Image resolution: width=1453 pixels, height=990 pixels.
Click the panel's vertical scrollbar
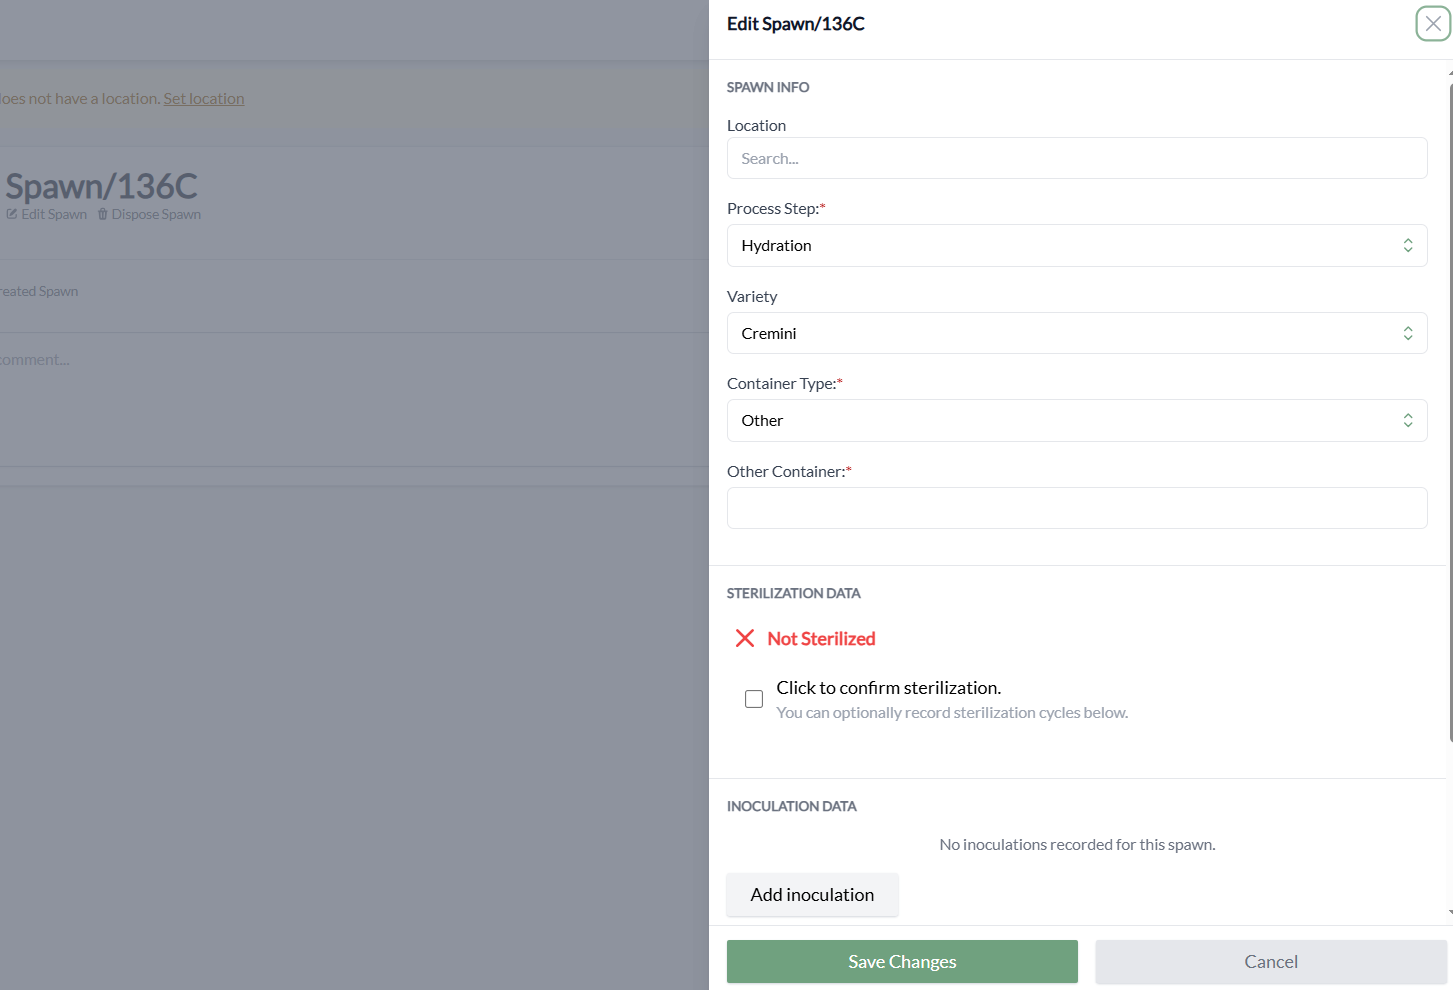1450,400
